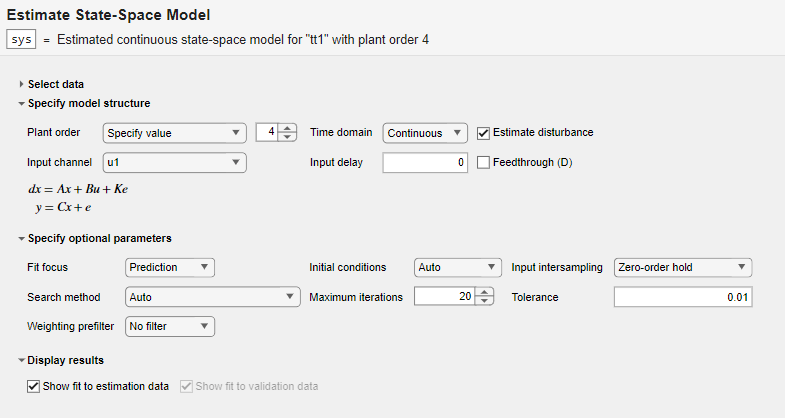785x418 pixels.
Task: Collapse the Display results section
Action: click(x=21, y=360)
